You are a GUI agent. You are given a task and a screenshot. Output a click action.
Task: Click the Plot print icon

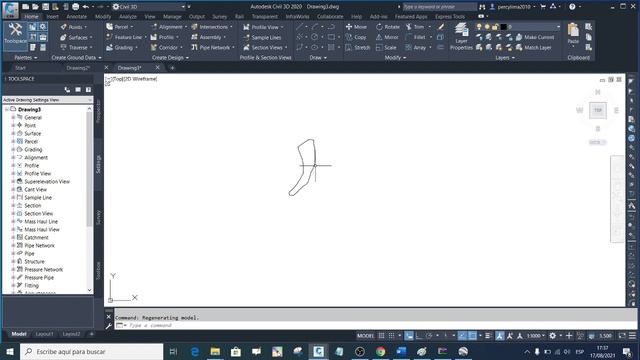[76, 7]
